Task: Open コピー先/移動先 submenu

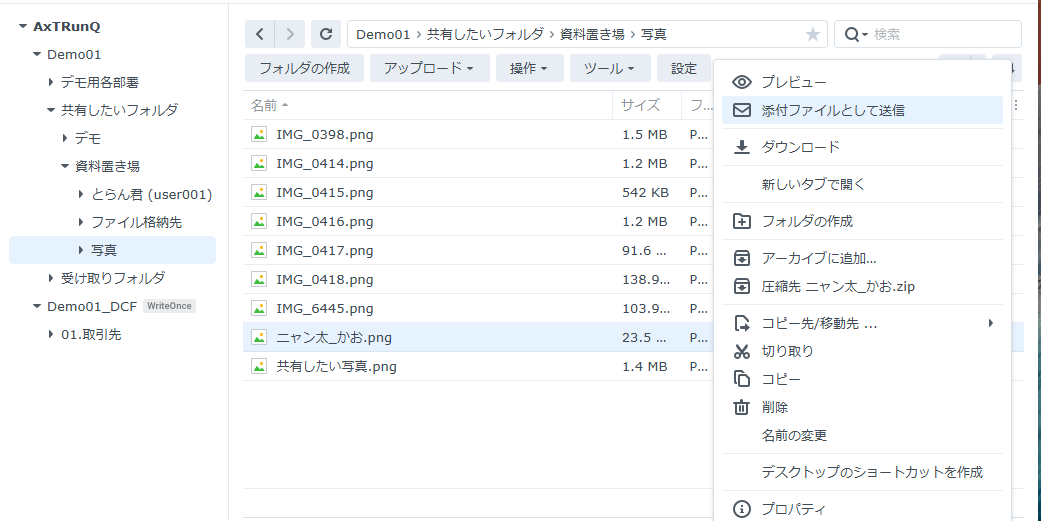Action: [x=862, y=323]
